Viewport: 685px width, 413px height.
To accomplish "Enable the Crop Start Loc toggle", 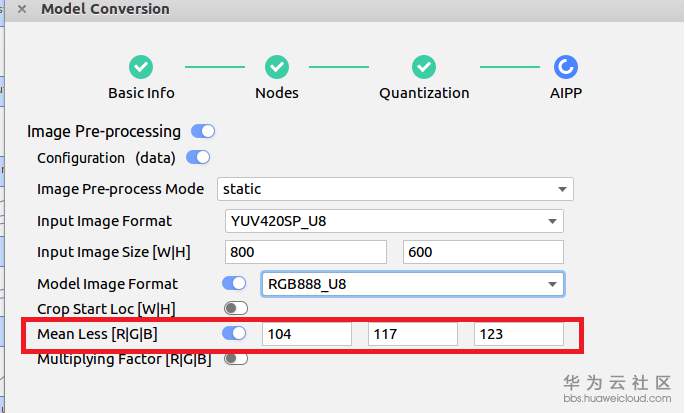I will [x=236, y=308].
